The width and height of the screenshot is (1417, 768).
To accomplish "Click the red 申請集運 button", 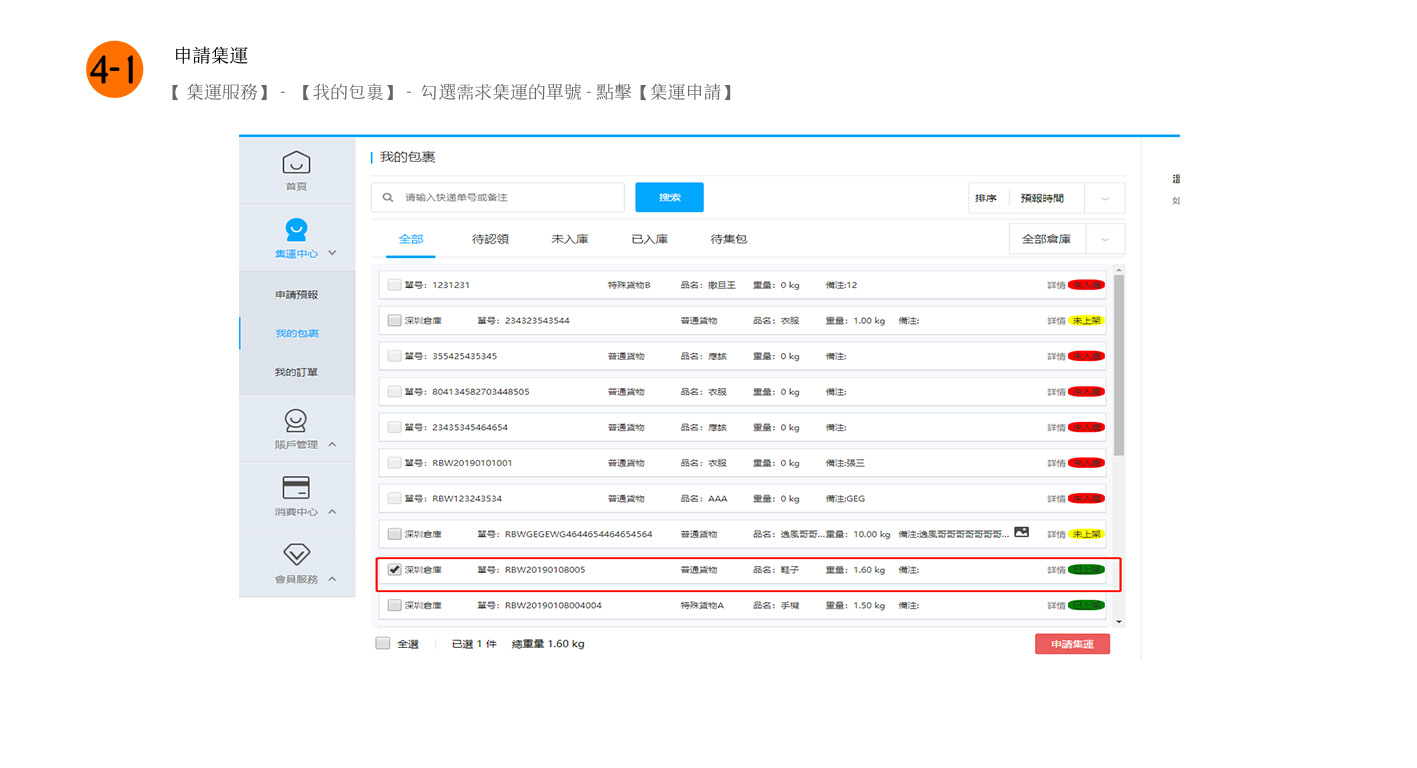I will [x=1072, y=644].
